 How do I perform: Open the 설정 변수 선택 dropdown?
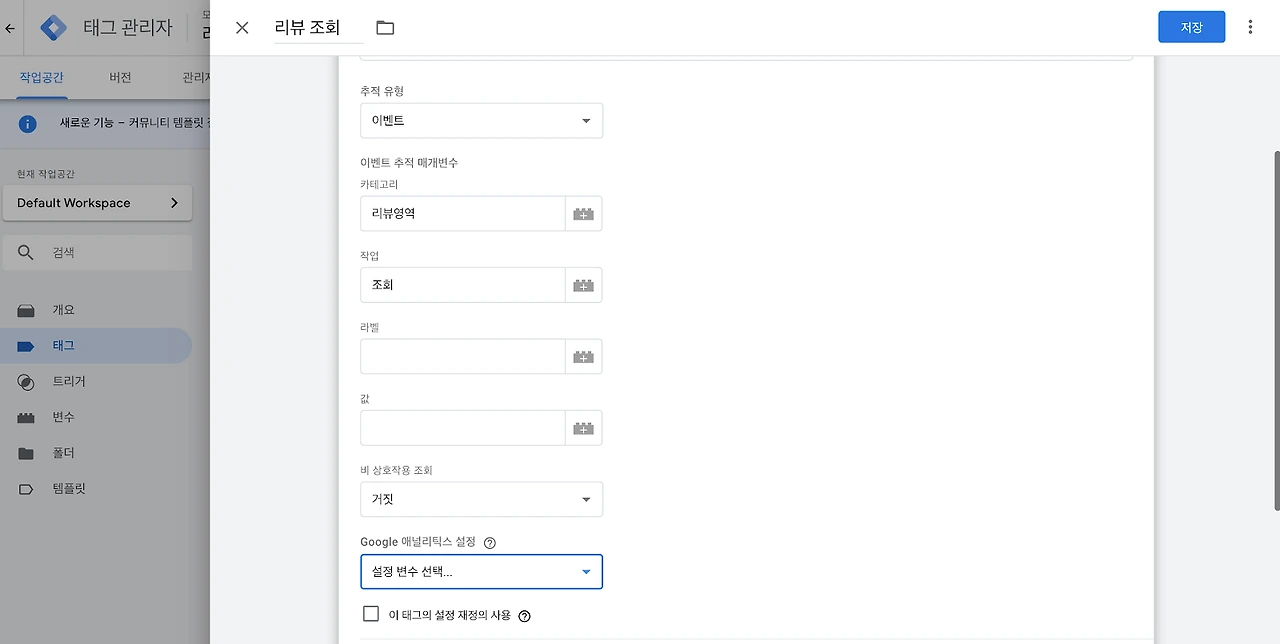click(x=481, y=572)
